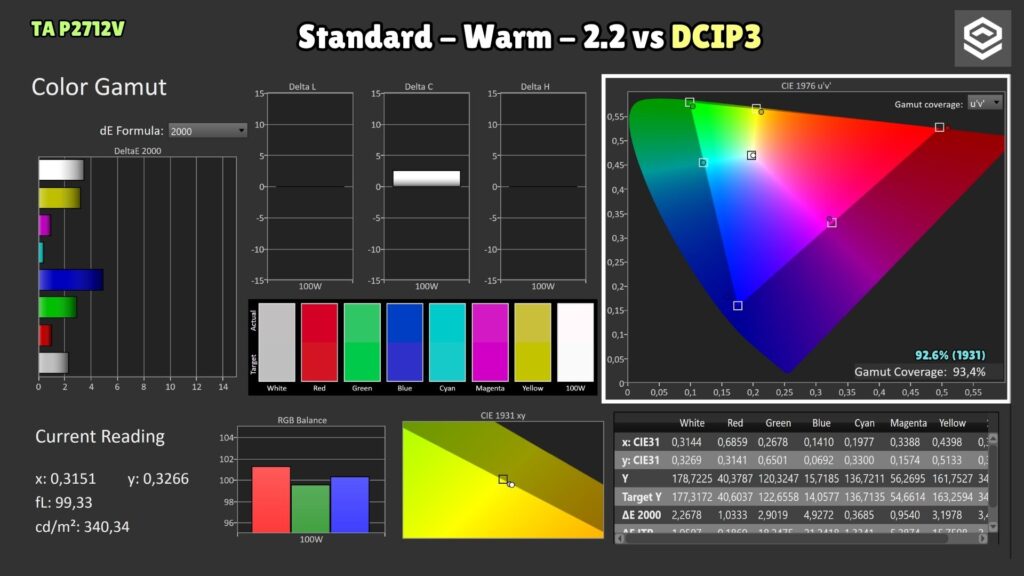Click the target square in CIE 1931 xy chart
1024x576 pixels.
503,479
